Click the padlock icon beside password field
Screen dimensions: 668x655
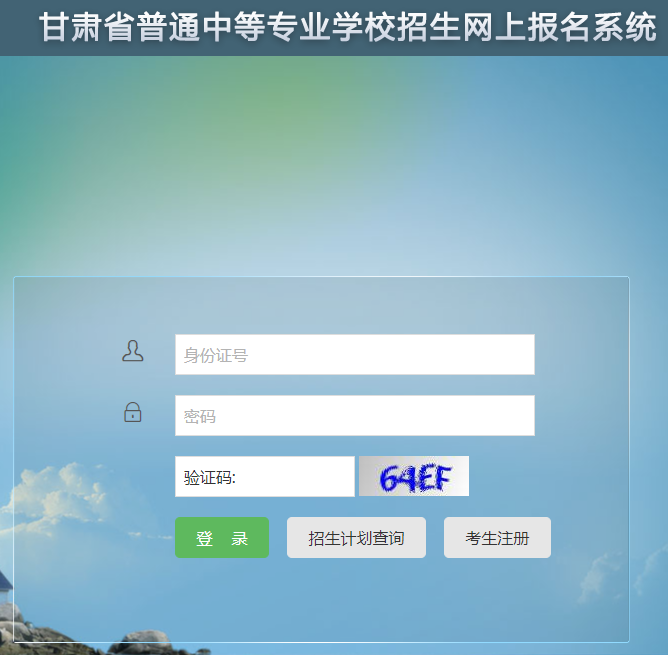click(x=132, y=412)
